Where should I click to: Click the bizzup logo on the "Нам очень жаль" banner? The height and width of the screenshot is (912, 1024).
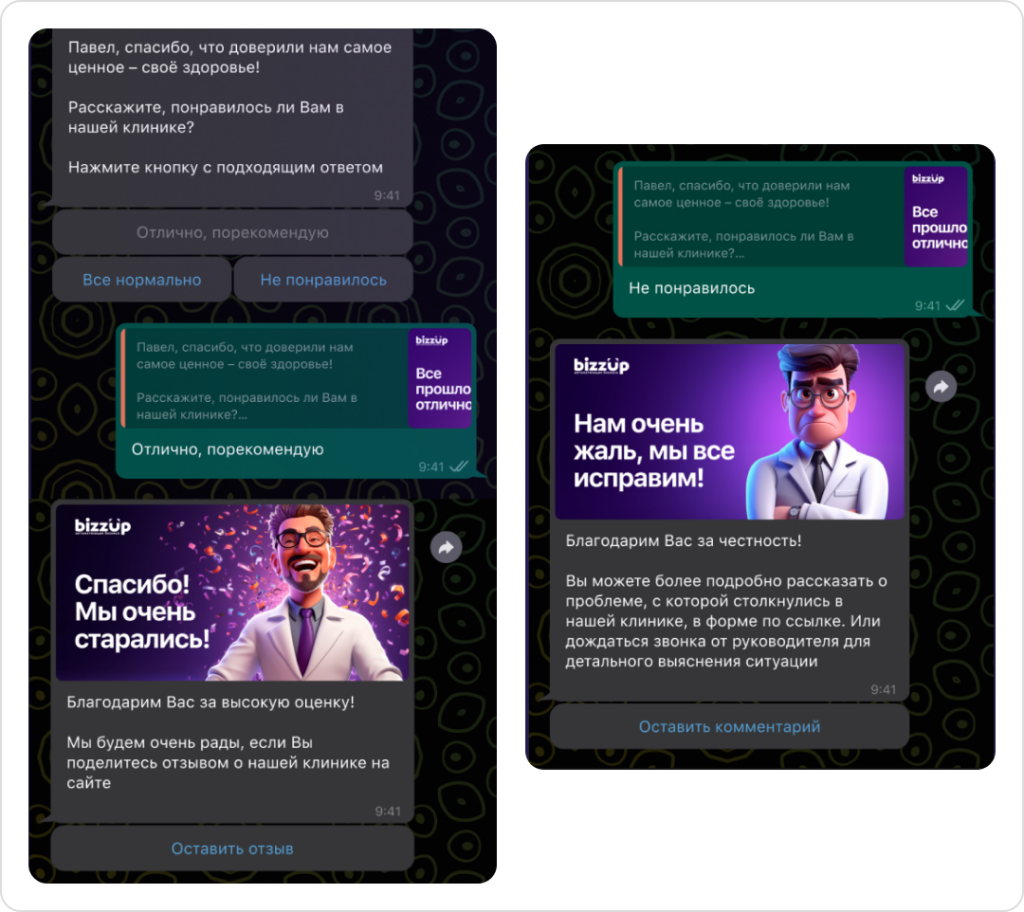[x=601, y=366]
